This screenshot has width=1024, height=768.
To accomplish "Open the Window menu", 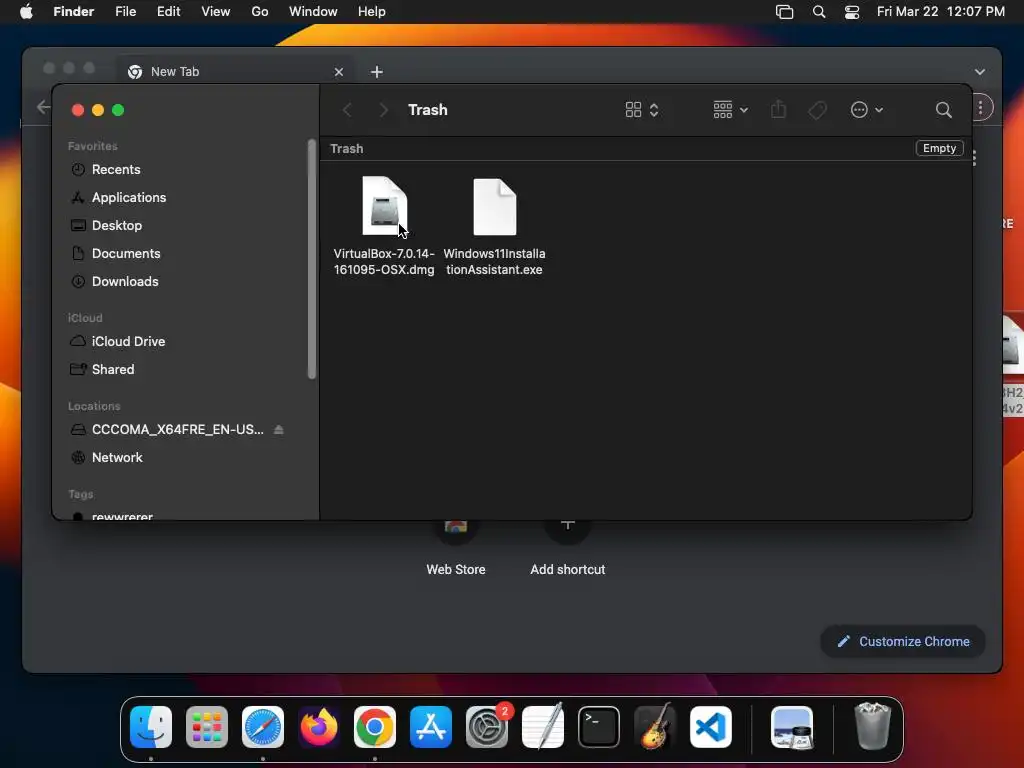I will pyautogui.click(x=313, y=12).
